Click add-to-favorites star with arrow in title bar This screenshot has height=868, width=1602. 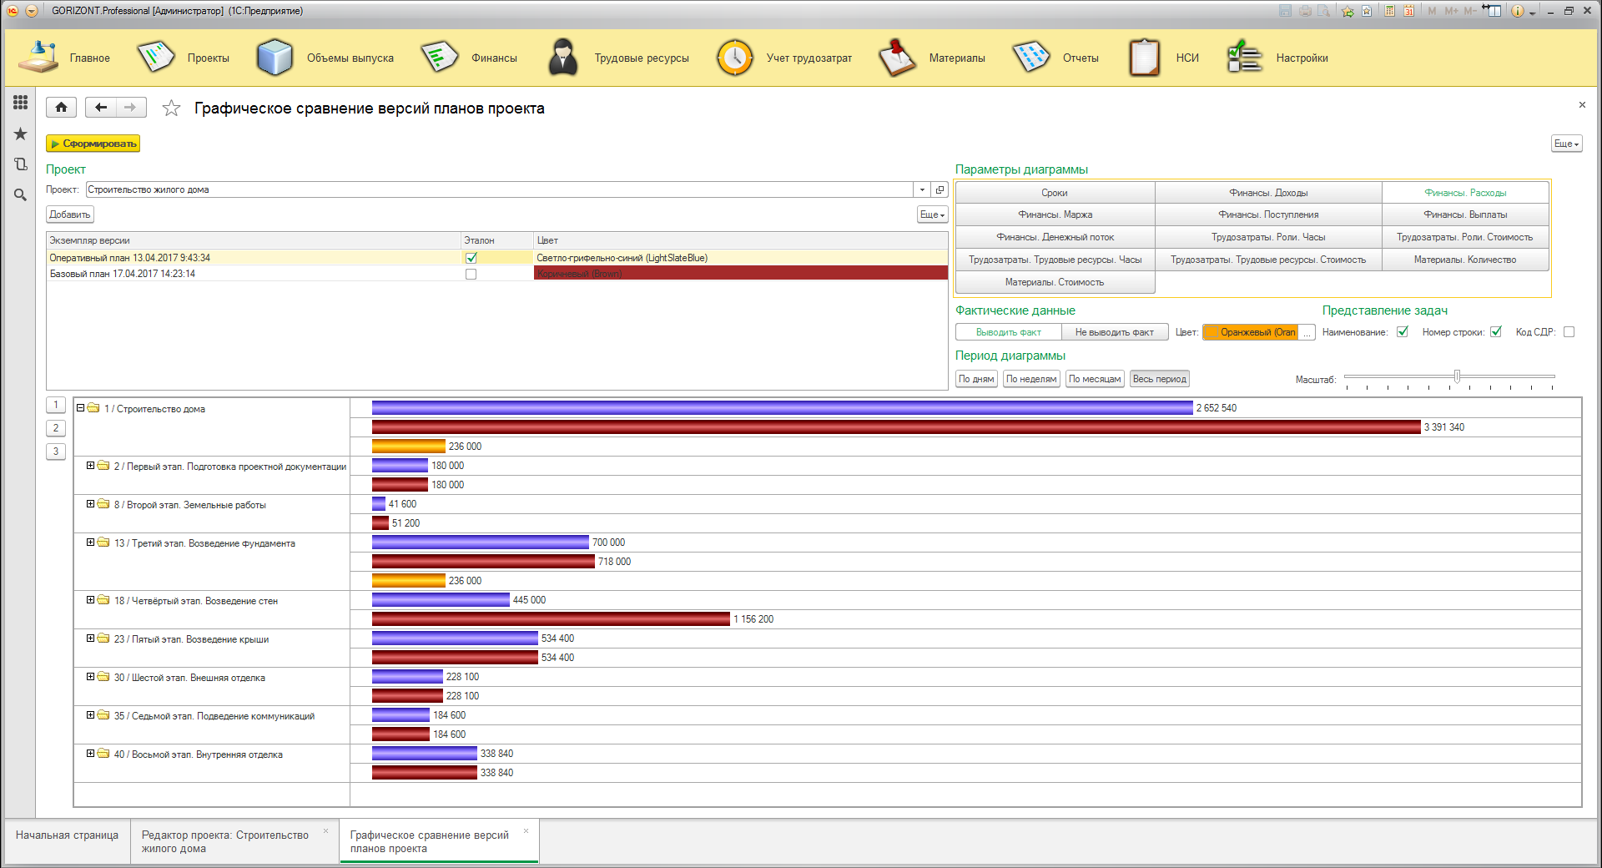tap(1347, 11)
